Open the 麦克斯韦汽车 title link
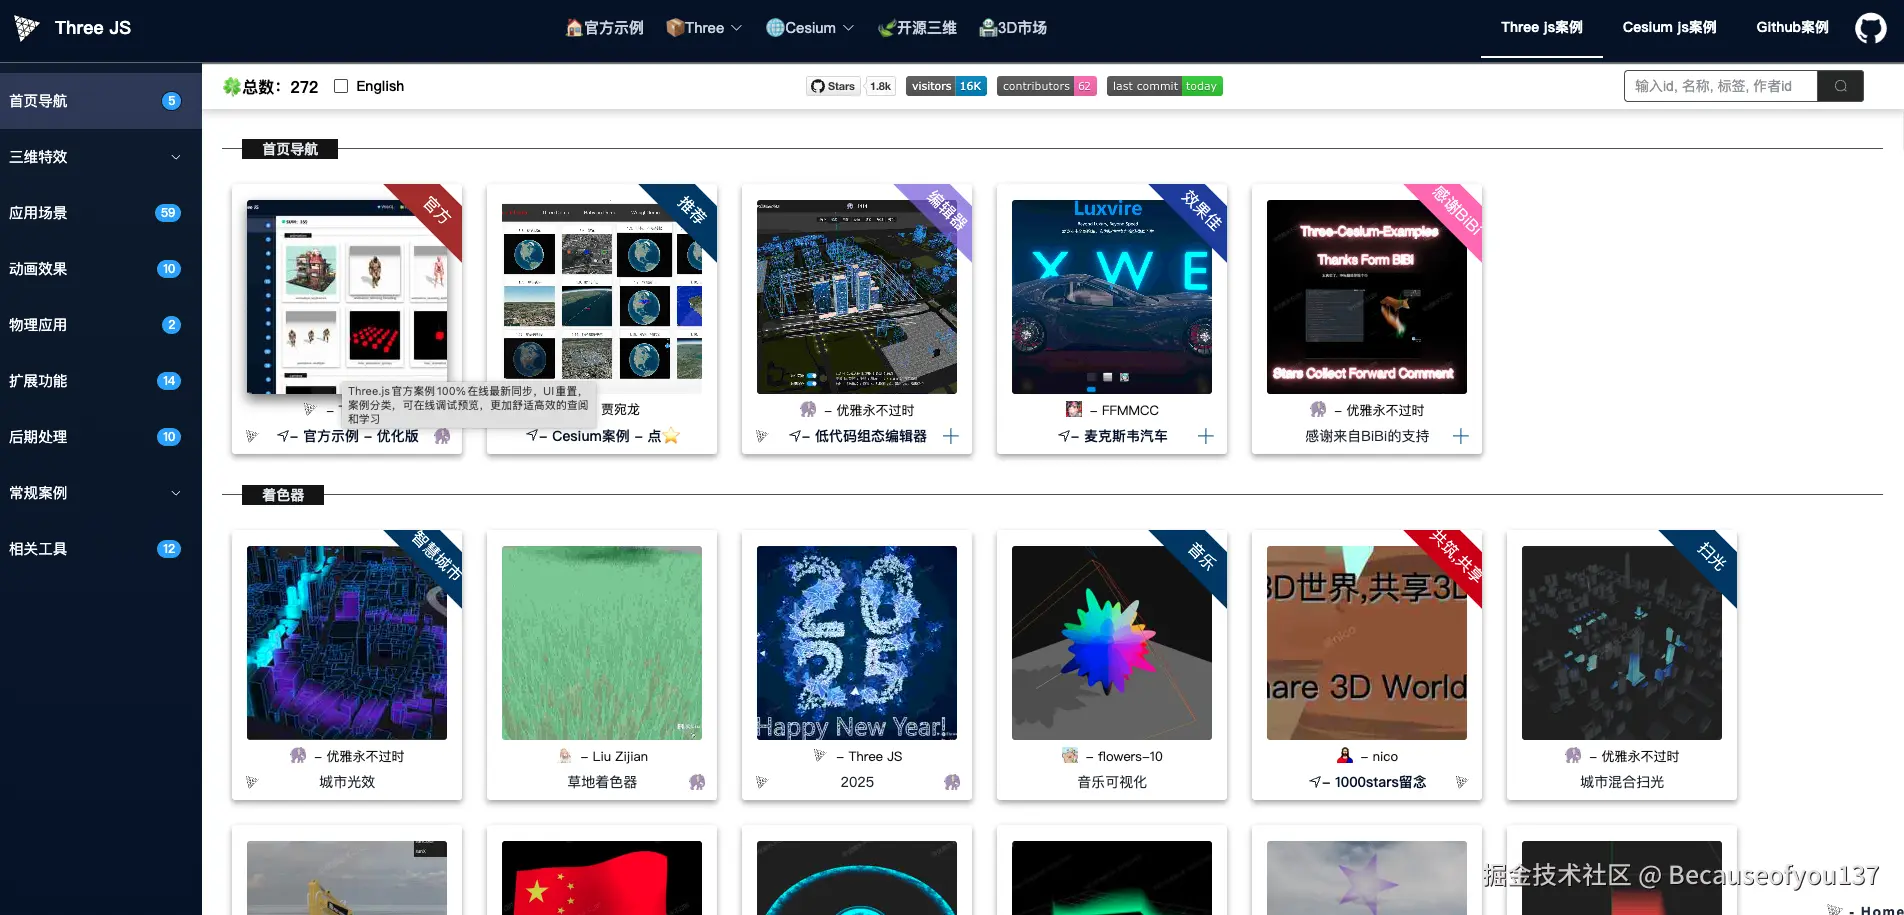Screen dimensions: 1904x915 [x=1112, y=436]
